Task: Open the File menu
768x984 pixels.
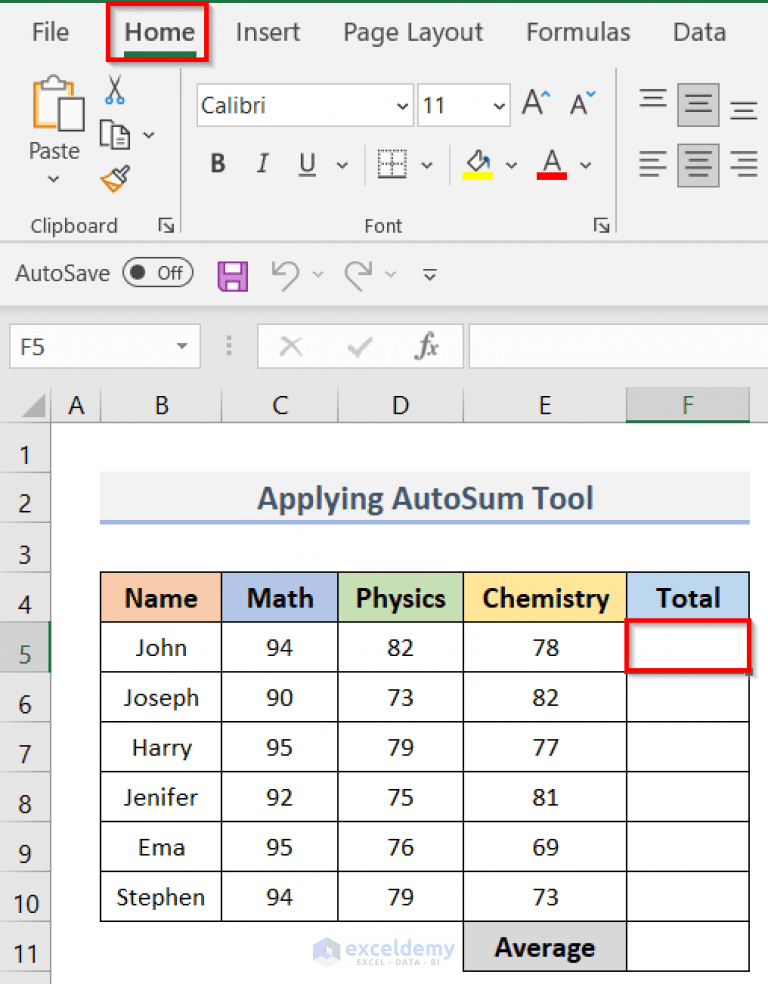Action: (x=49, y=32)
